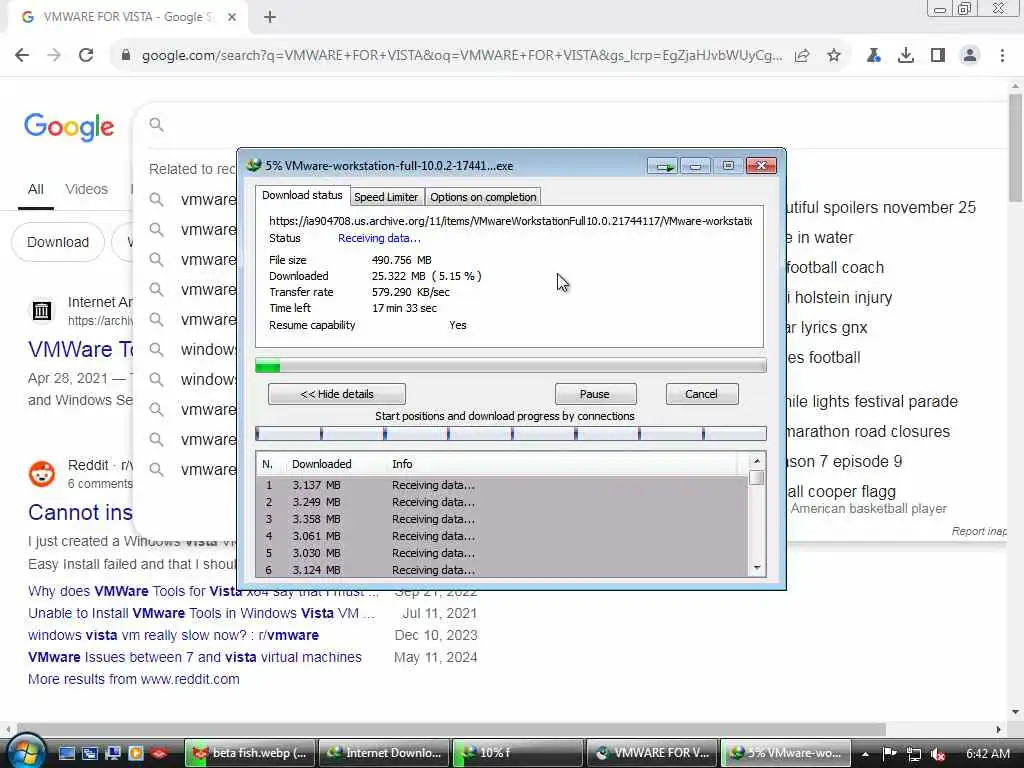Select connection row 3 with 3.358 MB

(x=502, y=519)
